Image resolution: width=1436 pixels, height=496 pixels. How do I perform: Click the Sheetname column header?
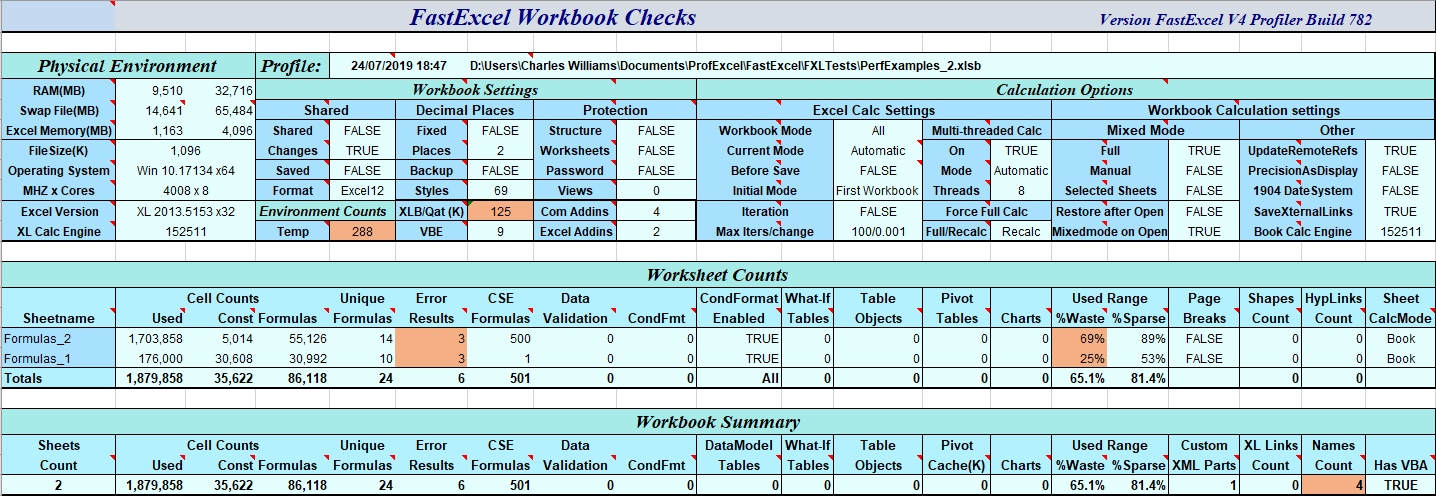tap(58, 318)
